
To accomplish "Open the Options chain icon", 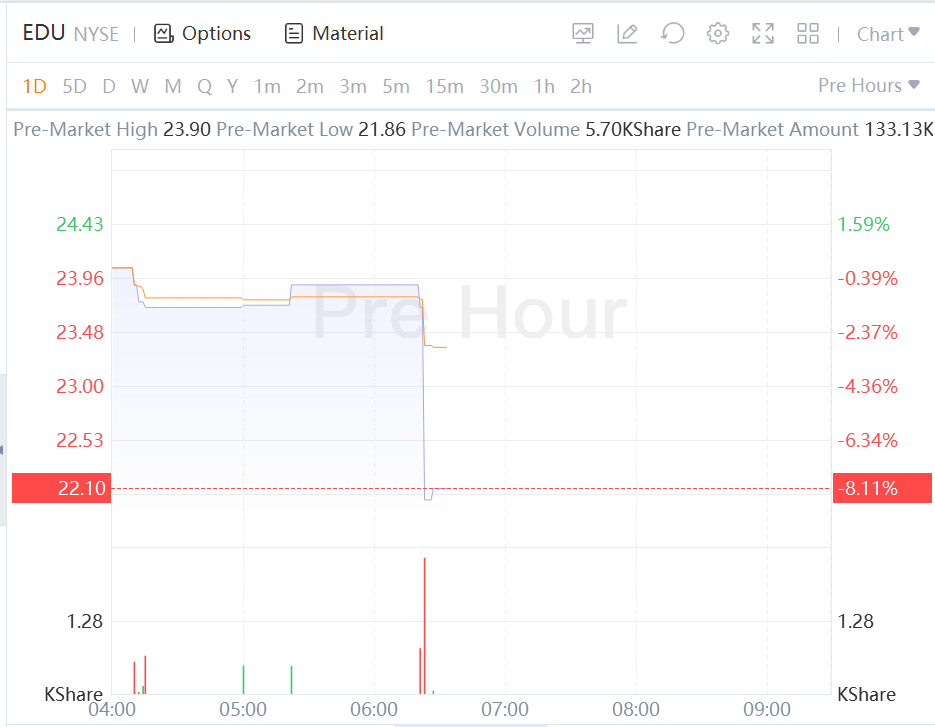I will 163,33.
